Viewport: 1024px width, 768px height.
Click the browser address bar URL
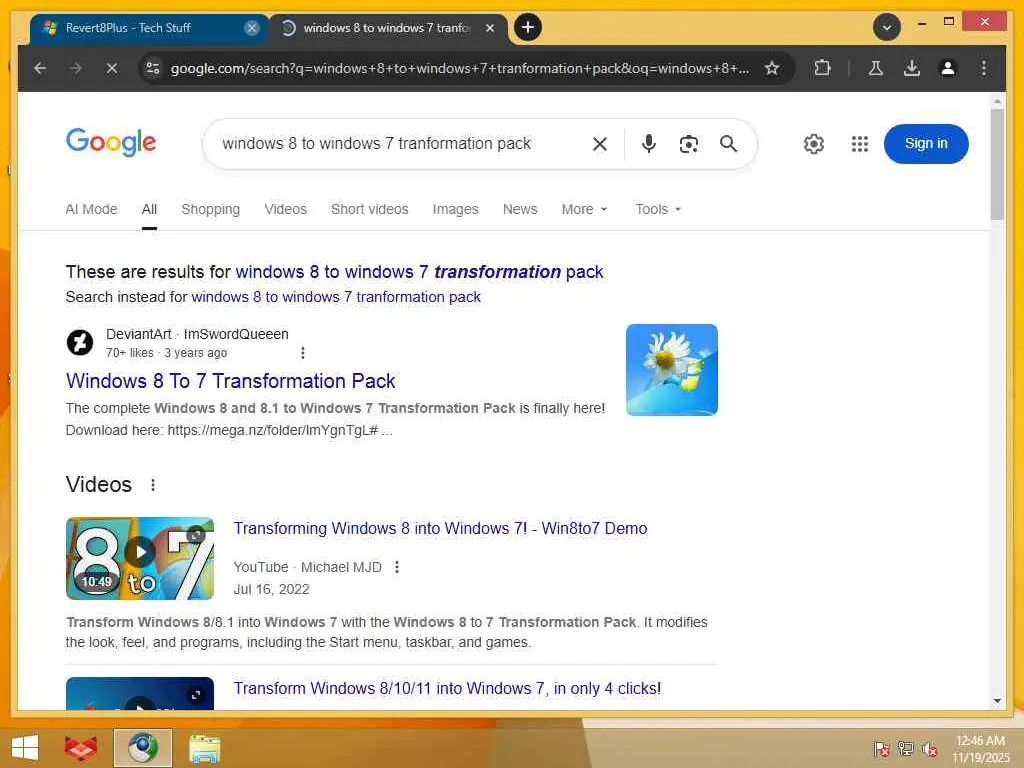[x=460, y=68]
